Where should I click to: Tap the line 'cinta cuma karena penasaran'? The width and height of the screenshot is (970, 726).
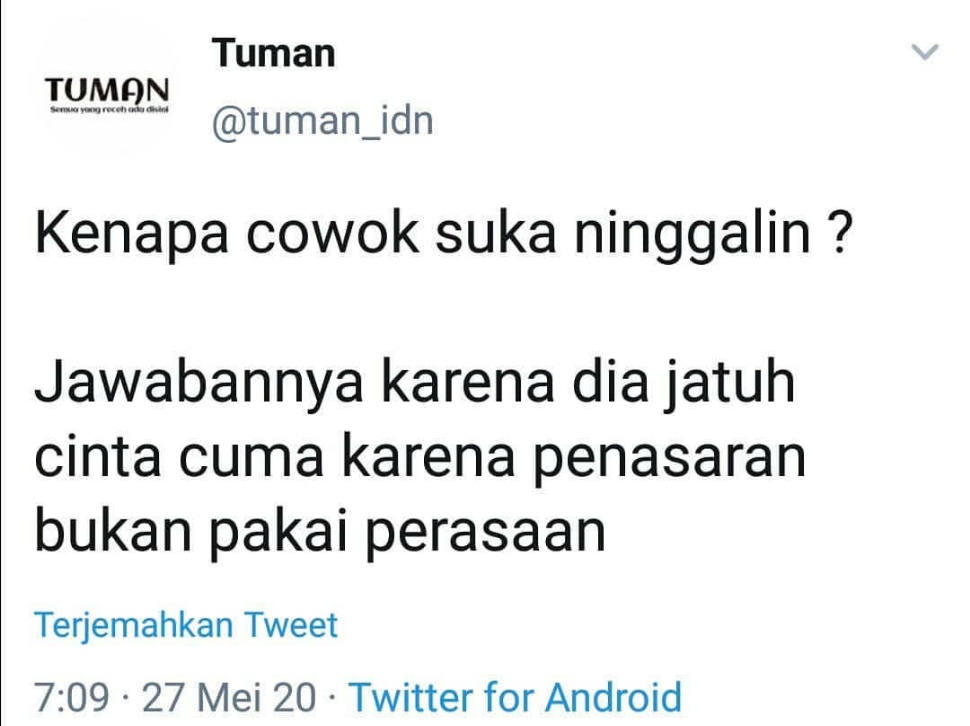[420, 458]
